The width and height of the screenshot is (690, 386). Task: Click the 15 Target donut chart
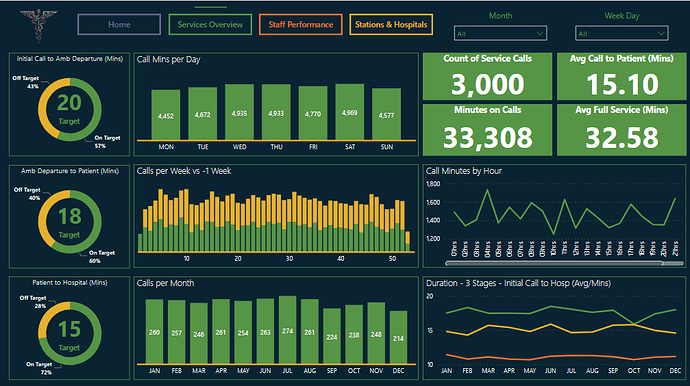pos(70,334)
